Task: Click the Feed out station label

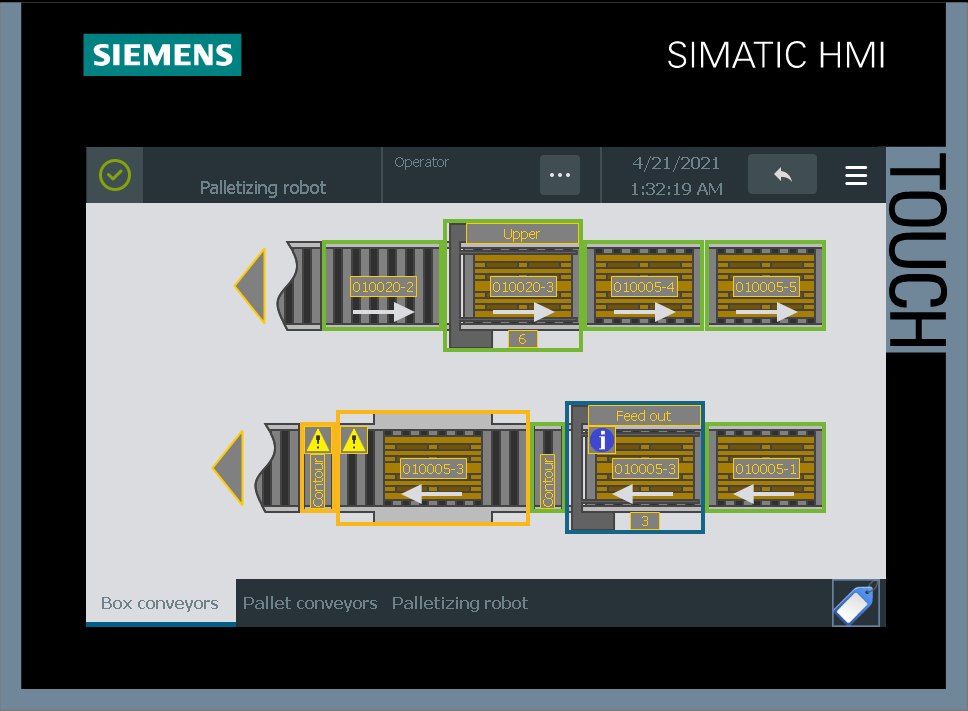Action: point(643,416)
